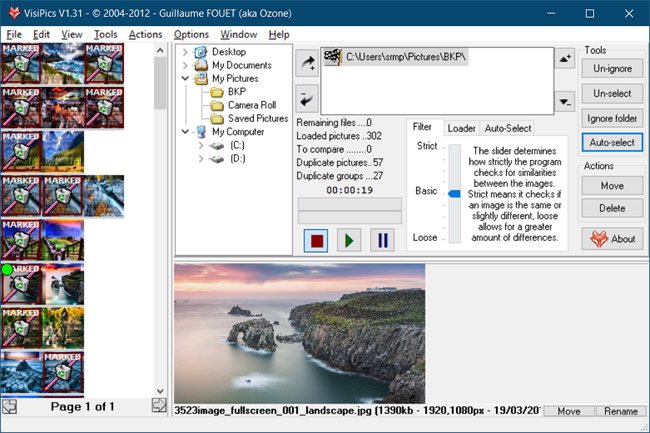Switch to the Auto-Select tab
Image resolution: width=650 pixels, height=433 pixels.
(x=508, y=128)
